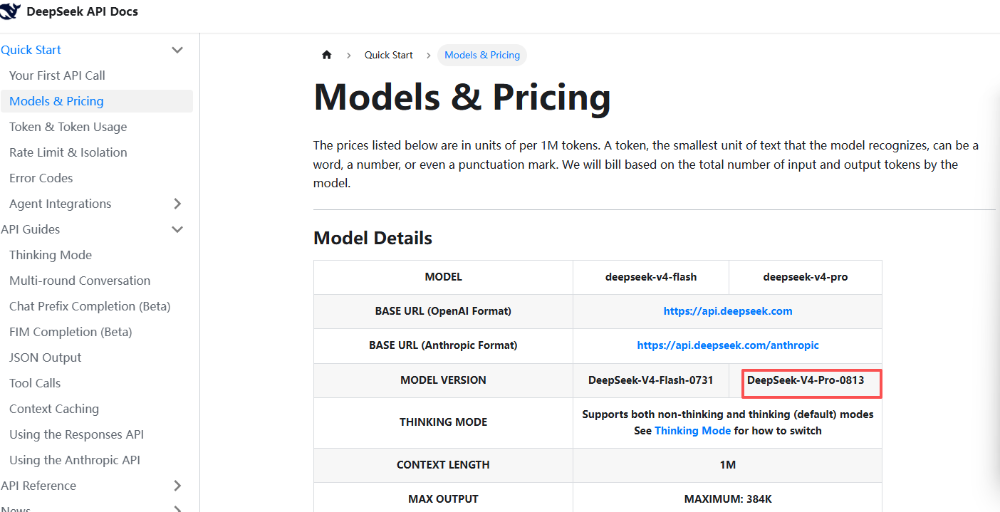This screenshot has width=1000, height=512.
Task: Click Quick Start in the breadcrumb
Action: pos(388,55)
